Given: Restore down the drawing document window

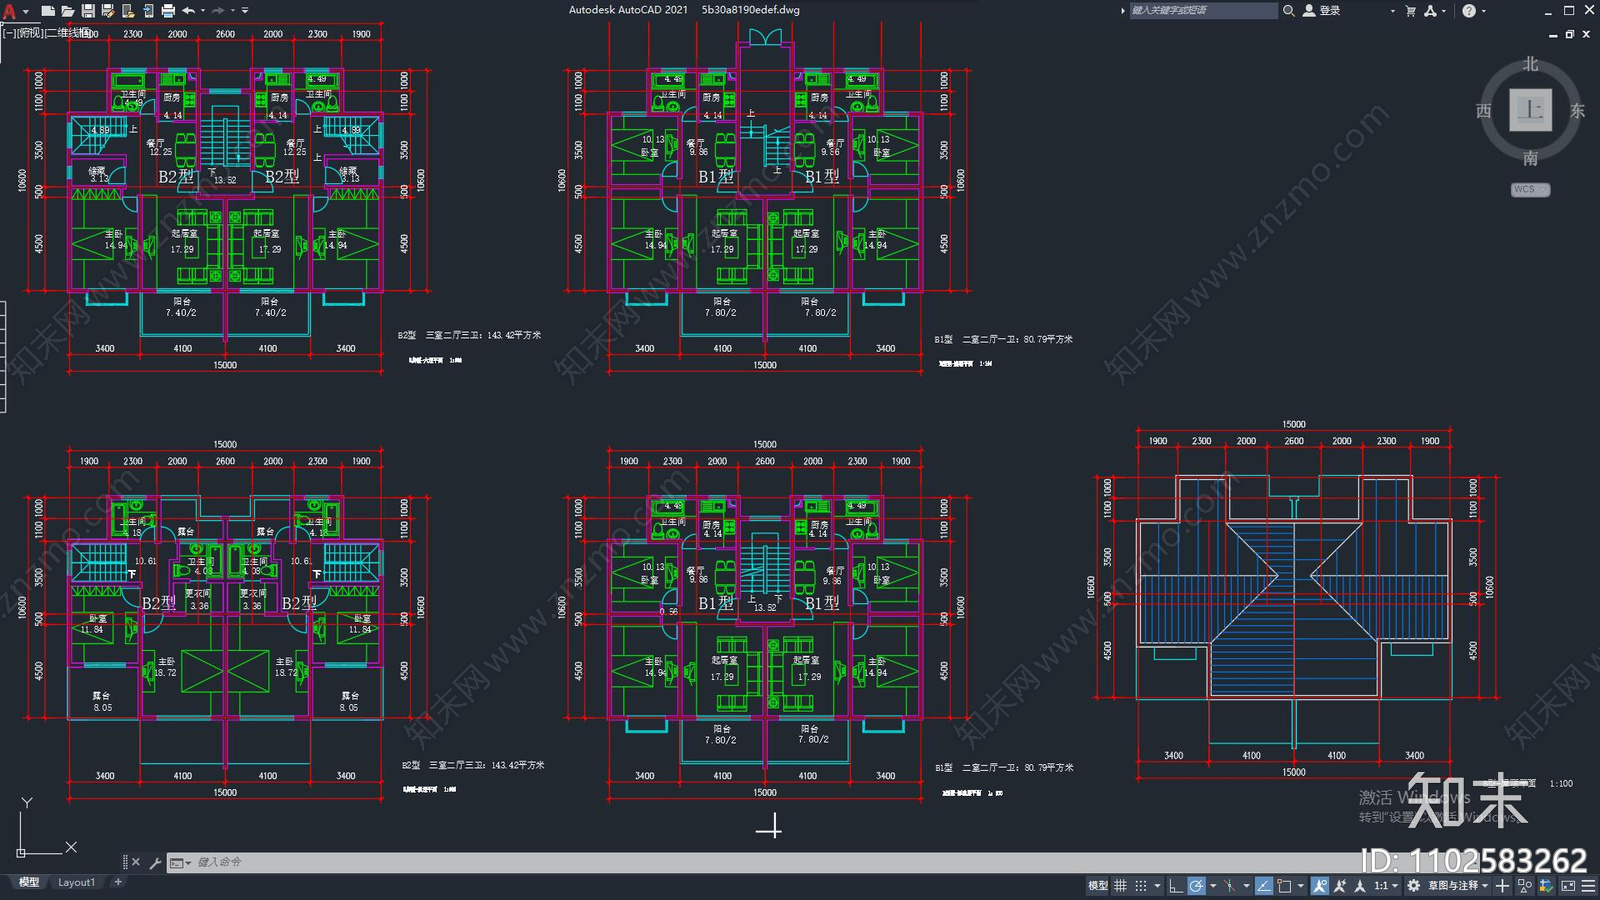Looking at the screenshot, I should coord(1570,34).
